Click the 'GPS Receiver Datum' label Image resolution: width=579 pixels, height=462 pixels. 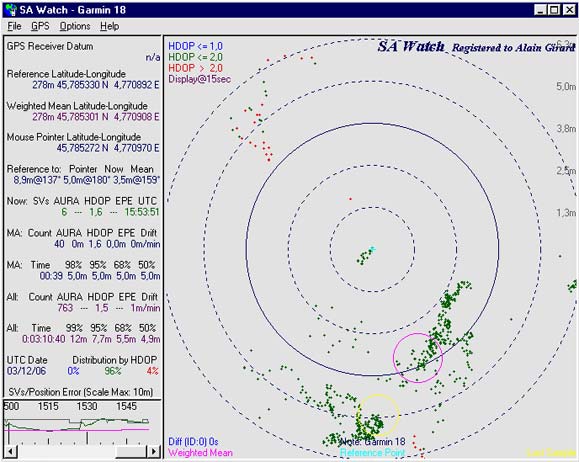pyautogui.click(x=50, y=47)
